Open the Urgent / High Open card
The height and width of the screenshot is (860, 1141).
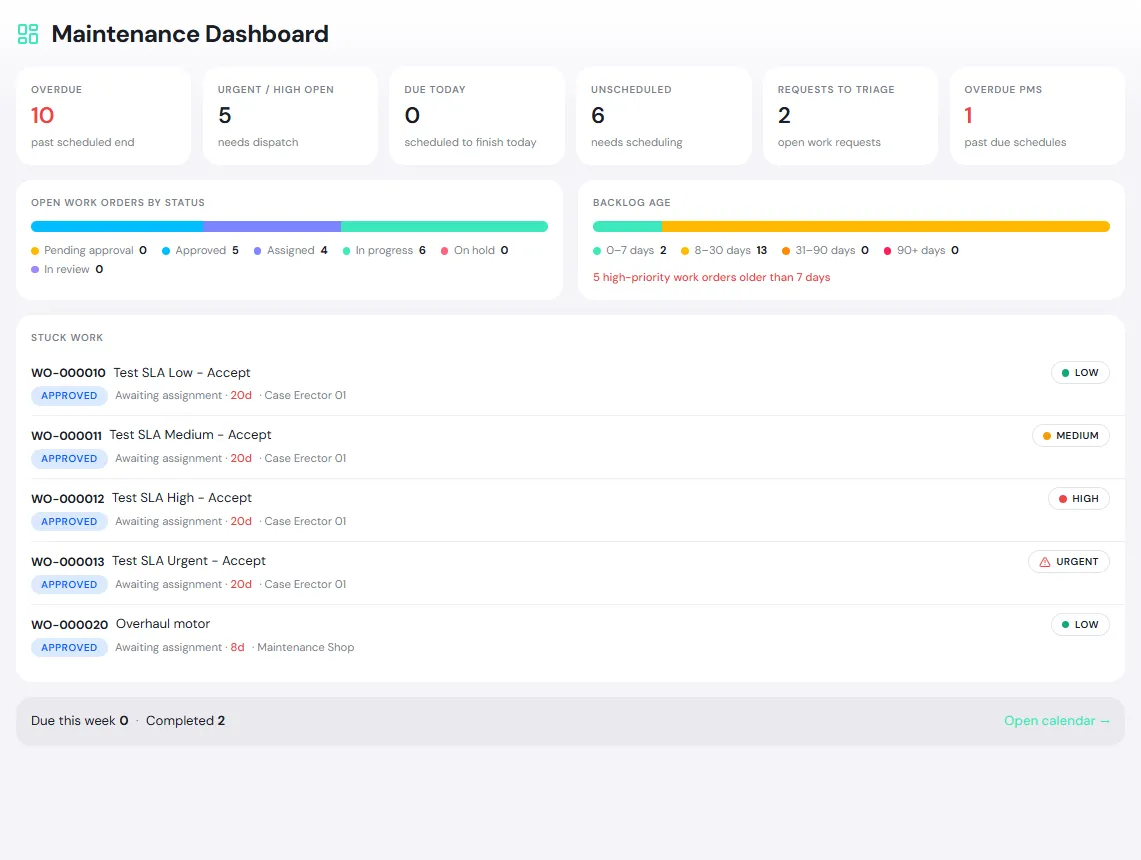(x=290, y=116)
